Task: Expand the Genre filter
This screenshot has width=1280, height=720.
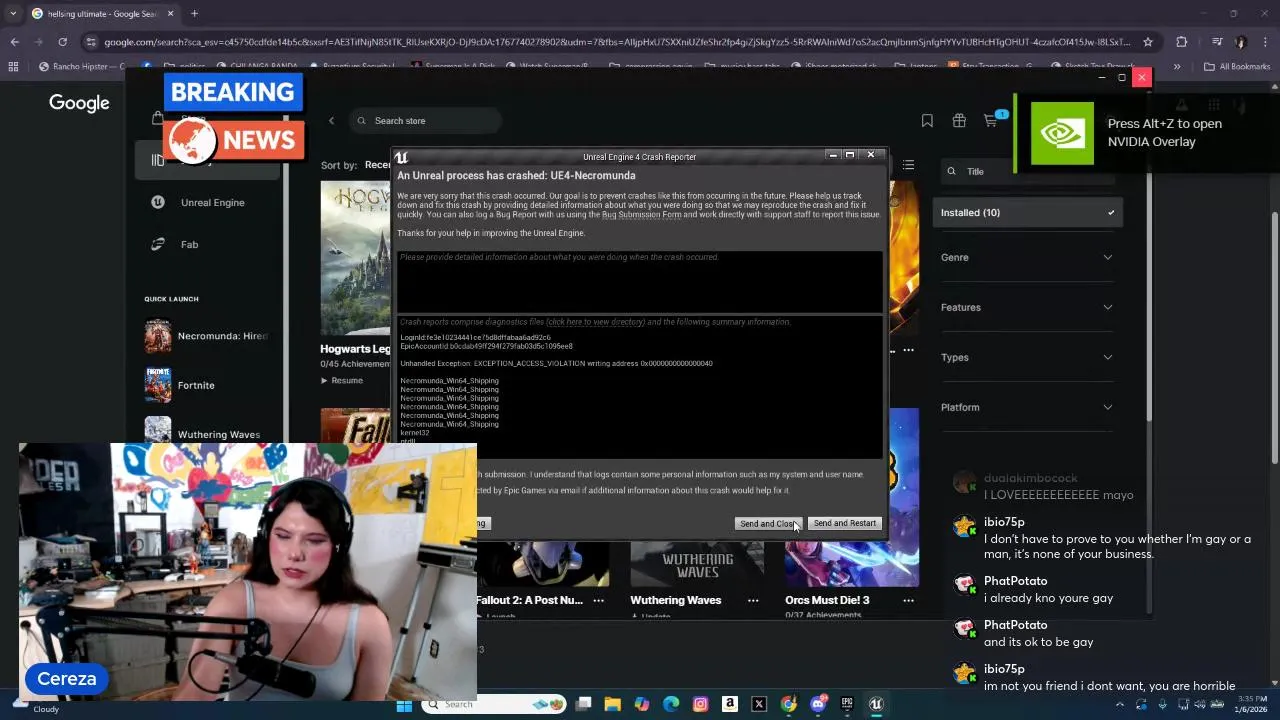Action: 1028,257
